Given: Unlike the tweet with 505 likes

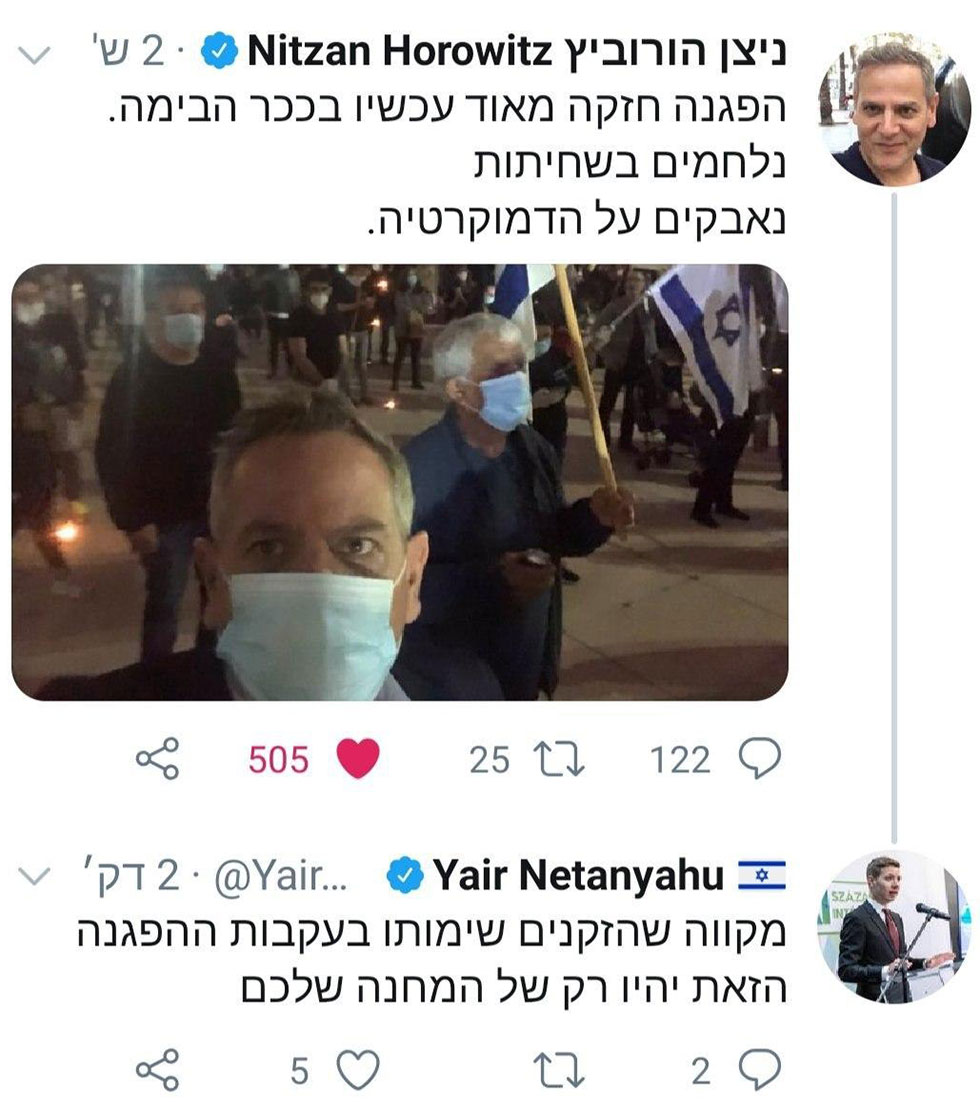Looking at the screenshot, I should point(358,758).
